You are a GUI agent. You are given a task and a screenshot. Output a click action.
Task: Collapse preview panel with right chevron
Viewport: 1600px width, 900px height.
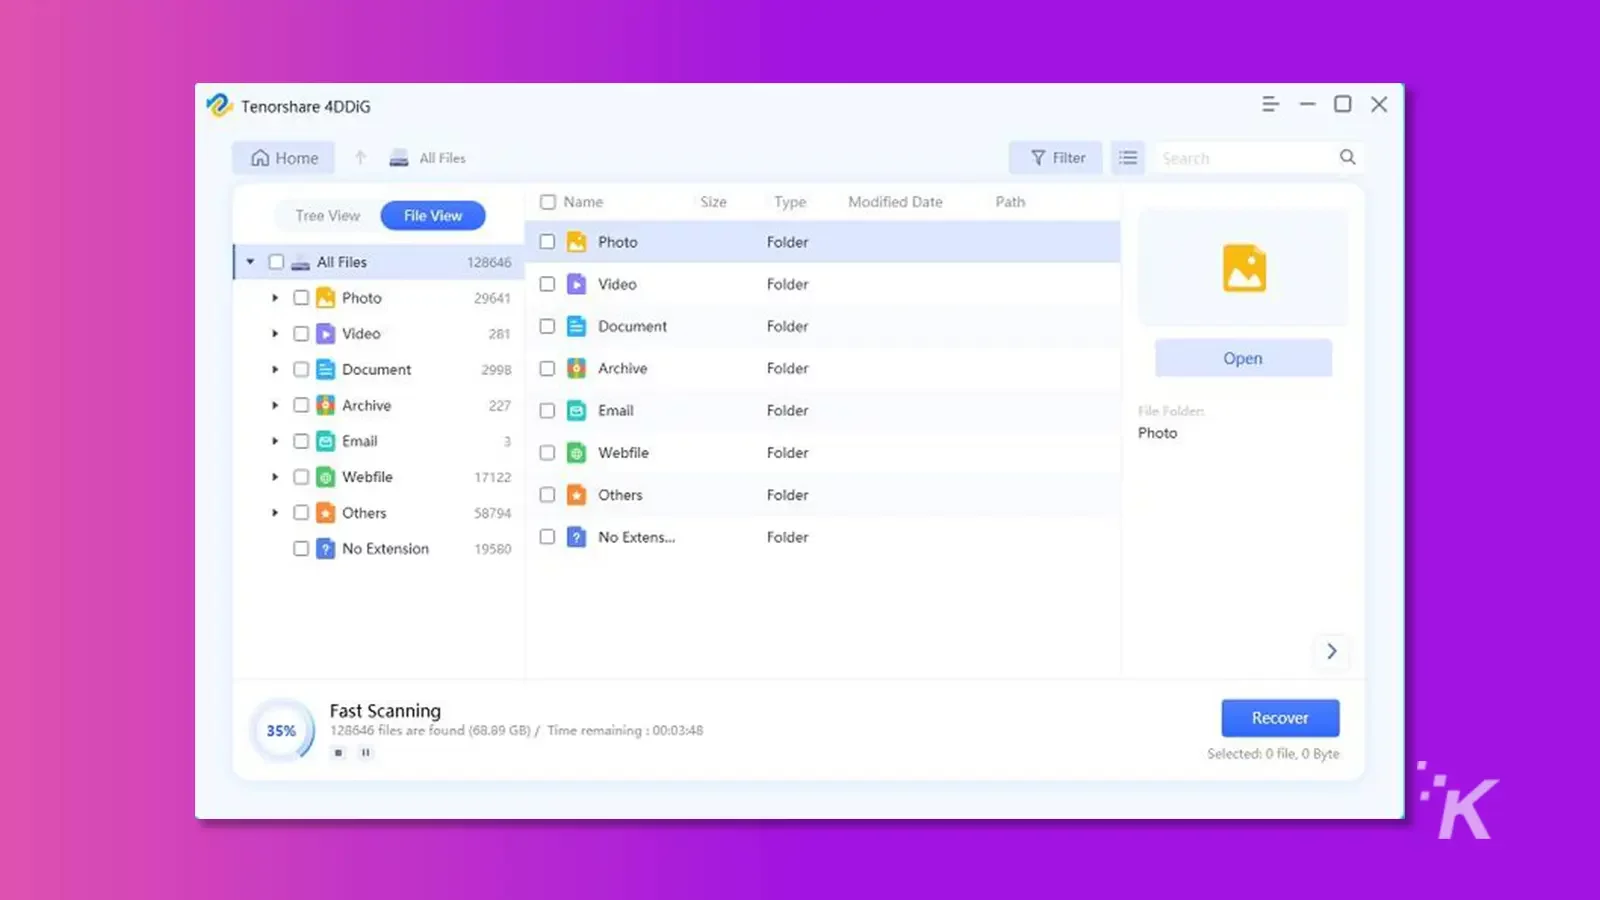tap(1332, 651)
